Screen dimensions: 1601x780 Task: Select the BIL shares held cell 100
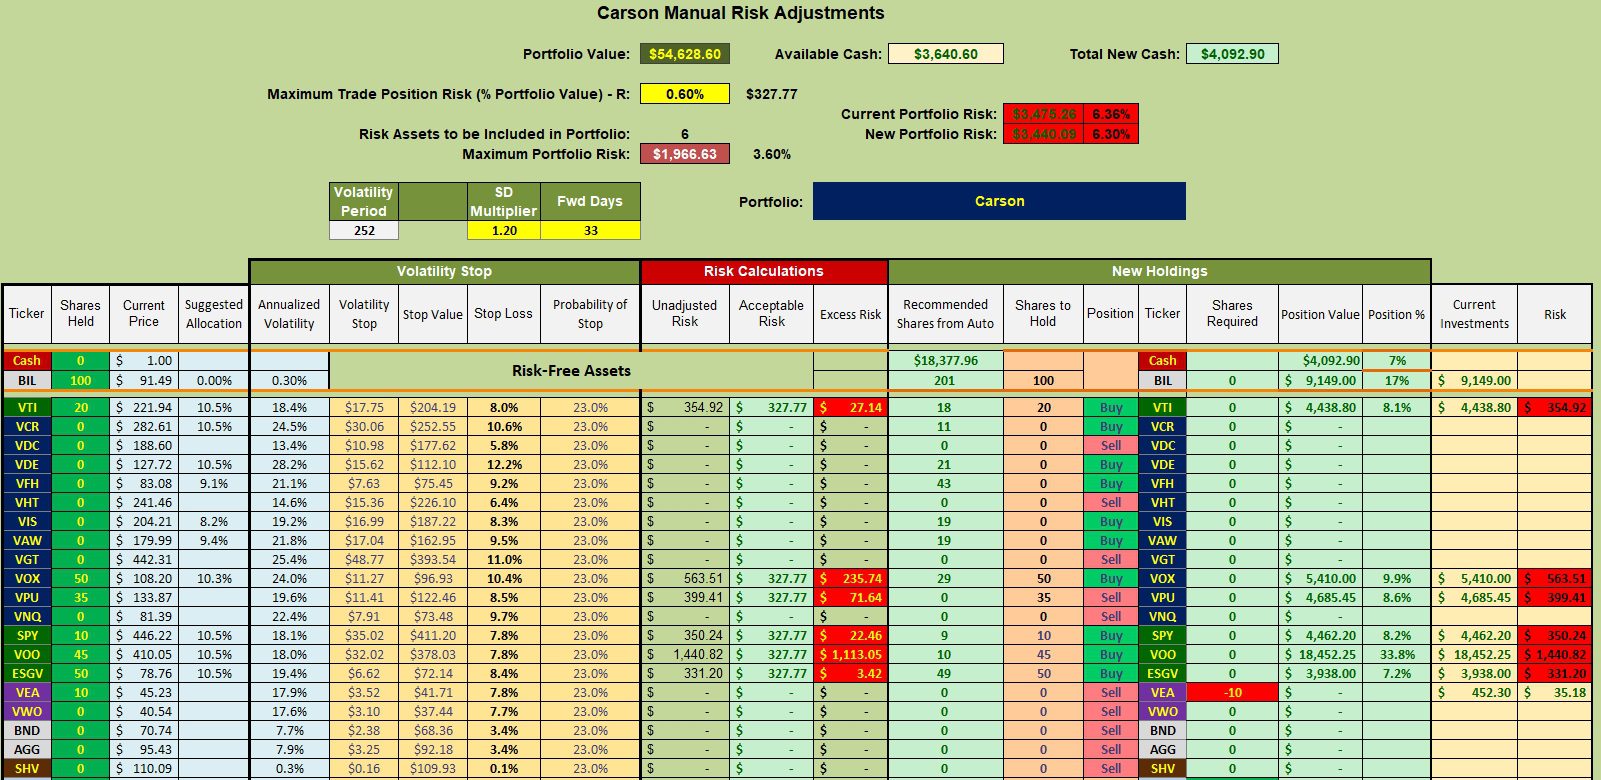(x=80, y=380)
